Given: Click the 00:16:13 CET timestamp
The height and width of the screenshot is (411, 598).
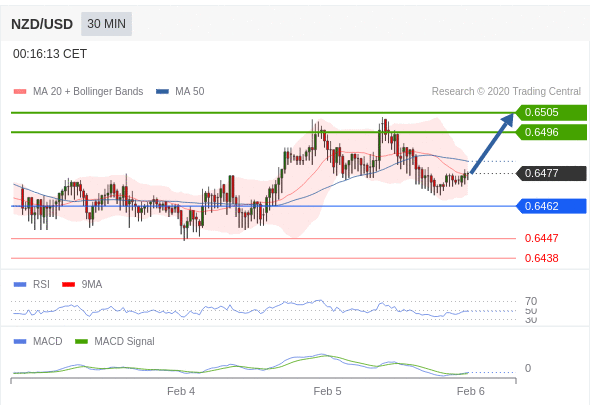Looking at the screenshot, I should (50, 54).
